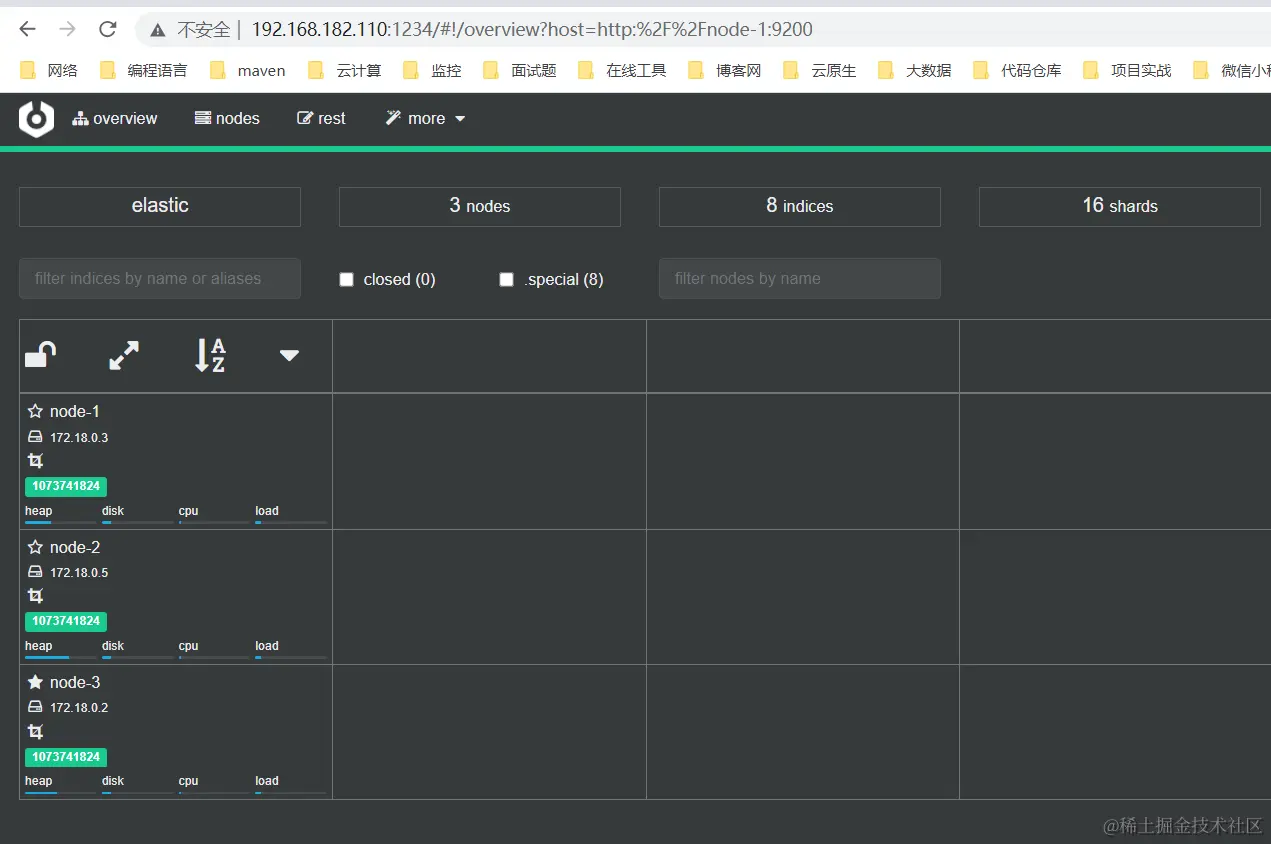Toggle the .special (8) checkbox

point(507,280)
